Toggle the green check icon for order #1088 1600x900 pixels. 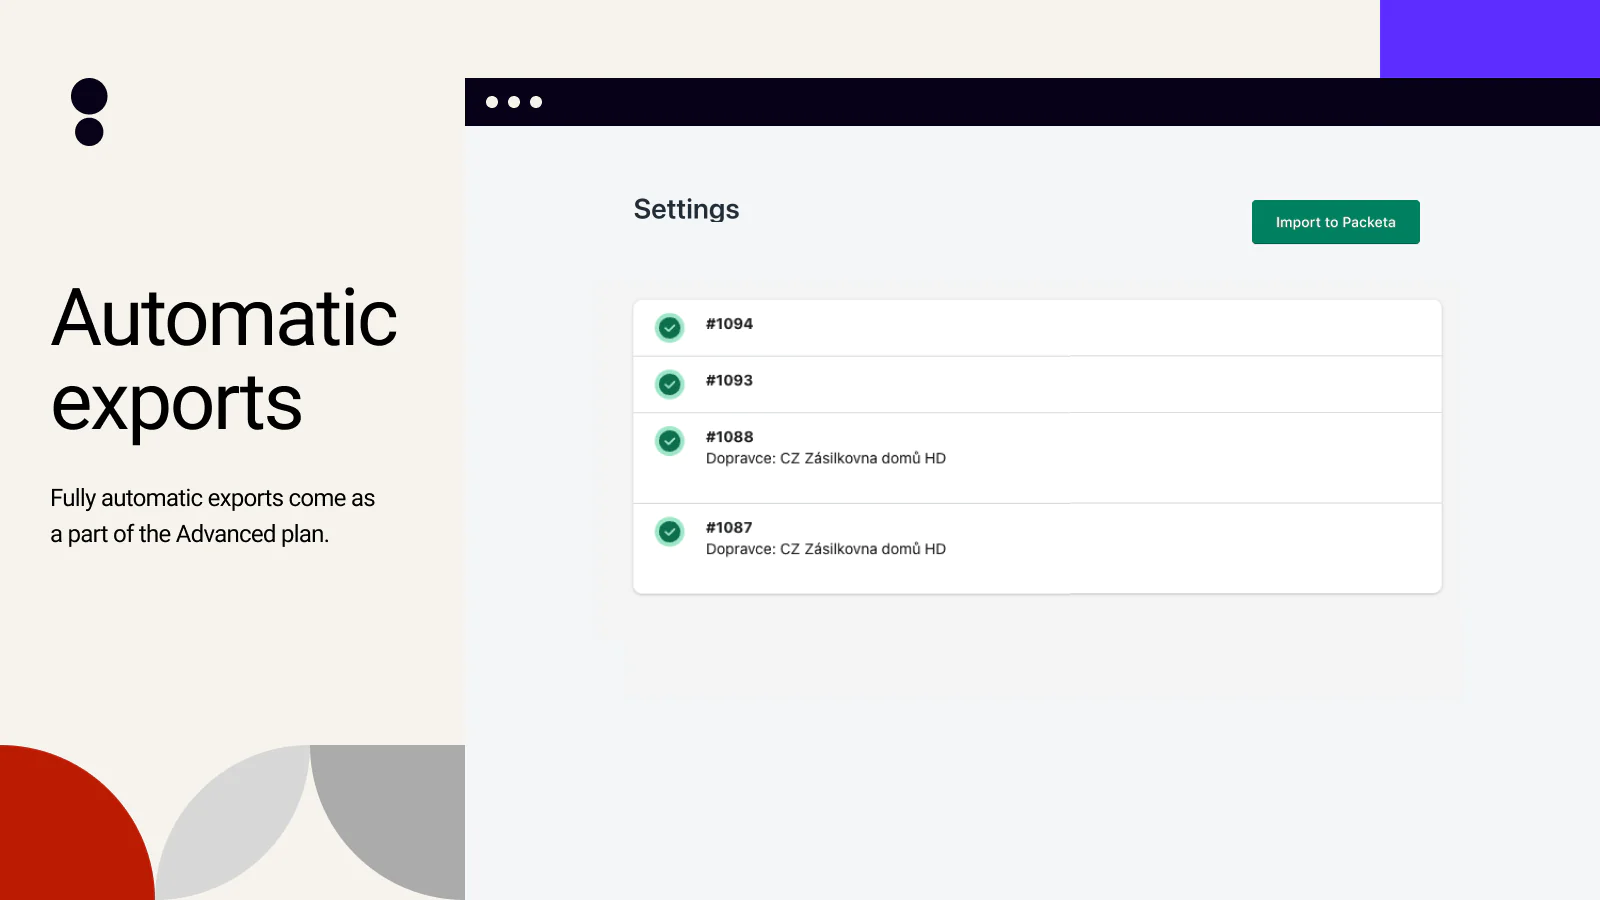coord(670,441)
